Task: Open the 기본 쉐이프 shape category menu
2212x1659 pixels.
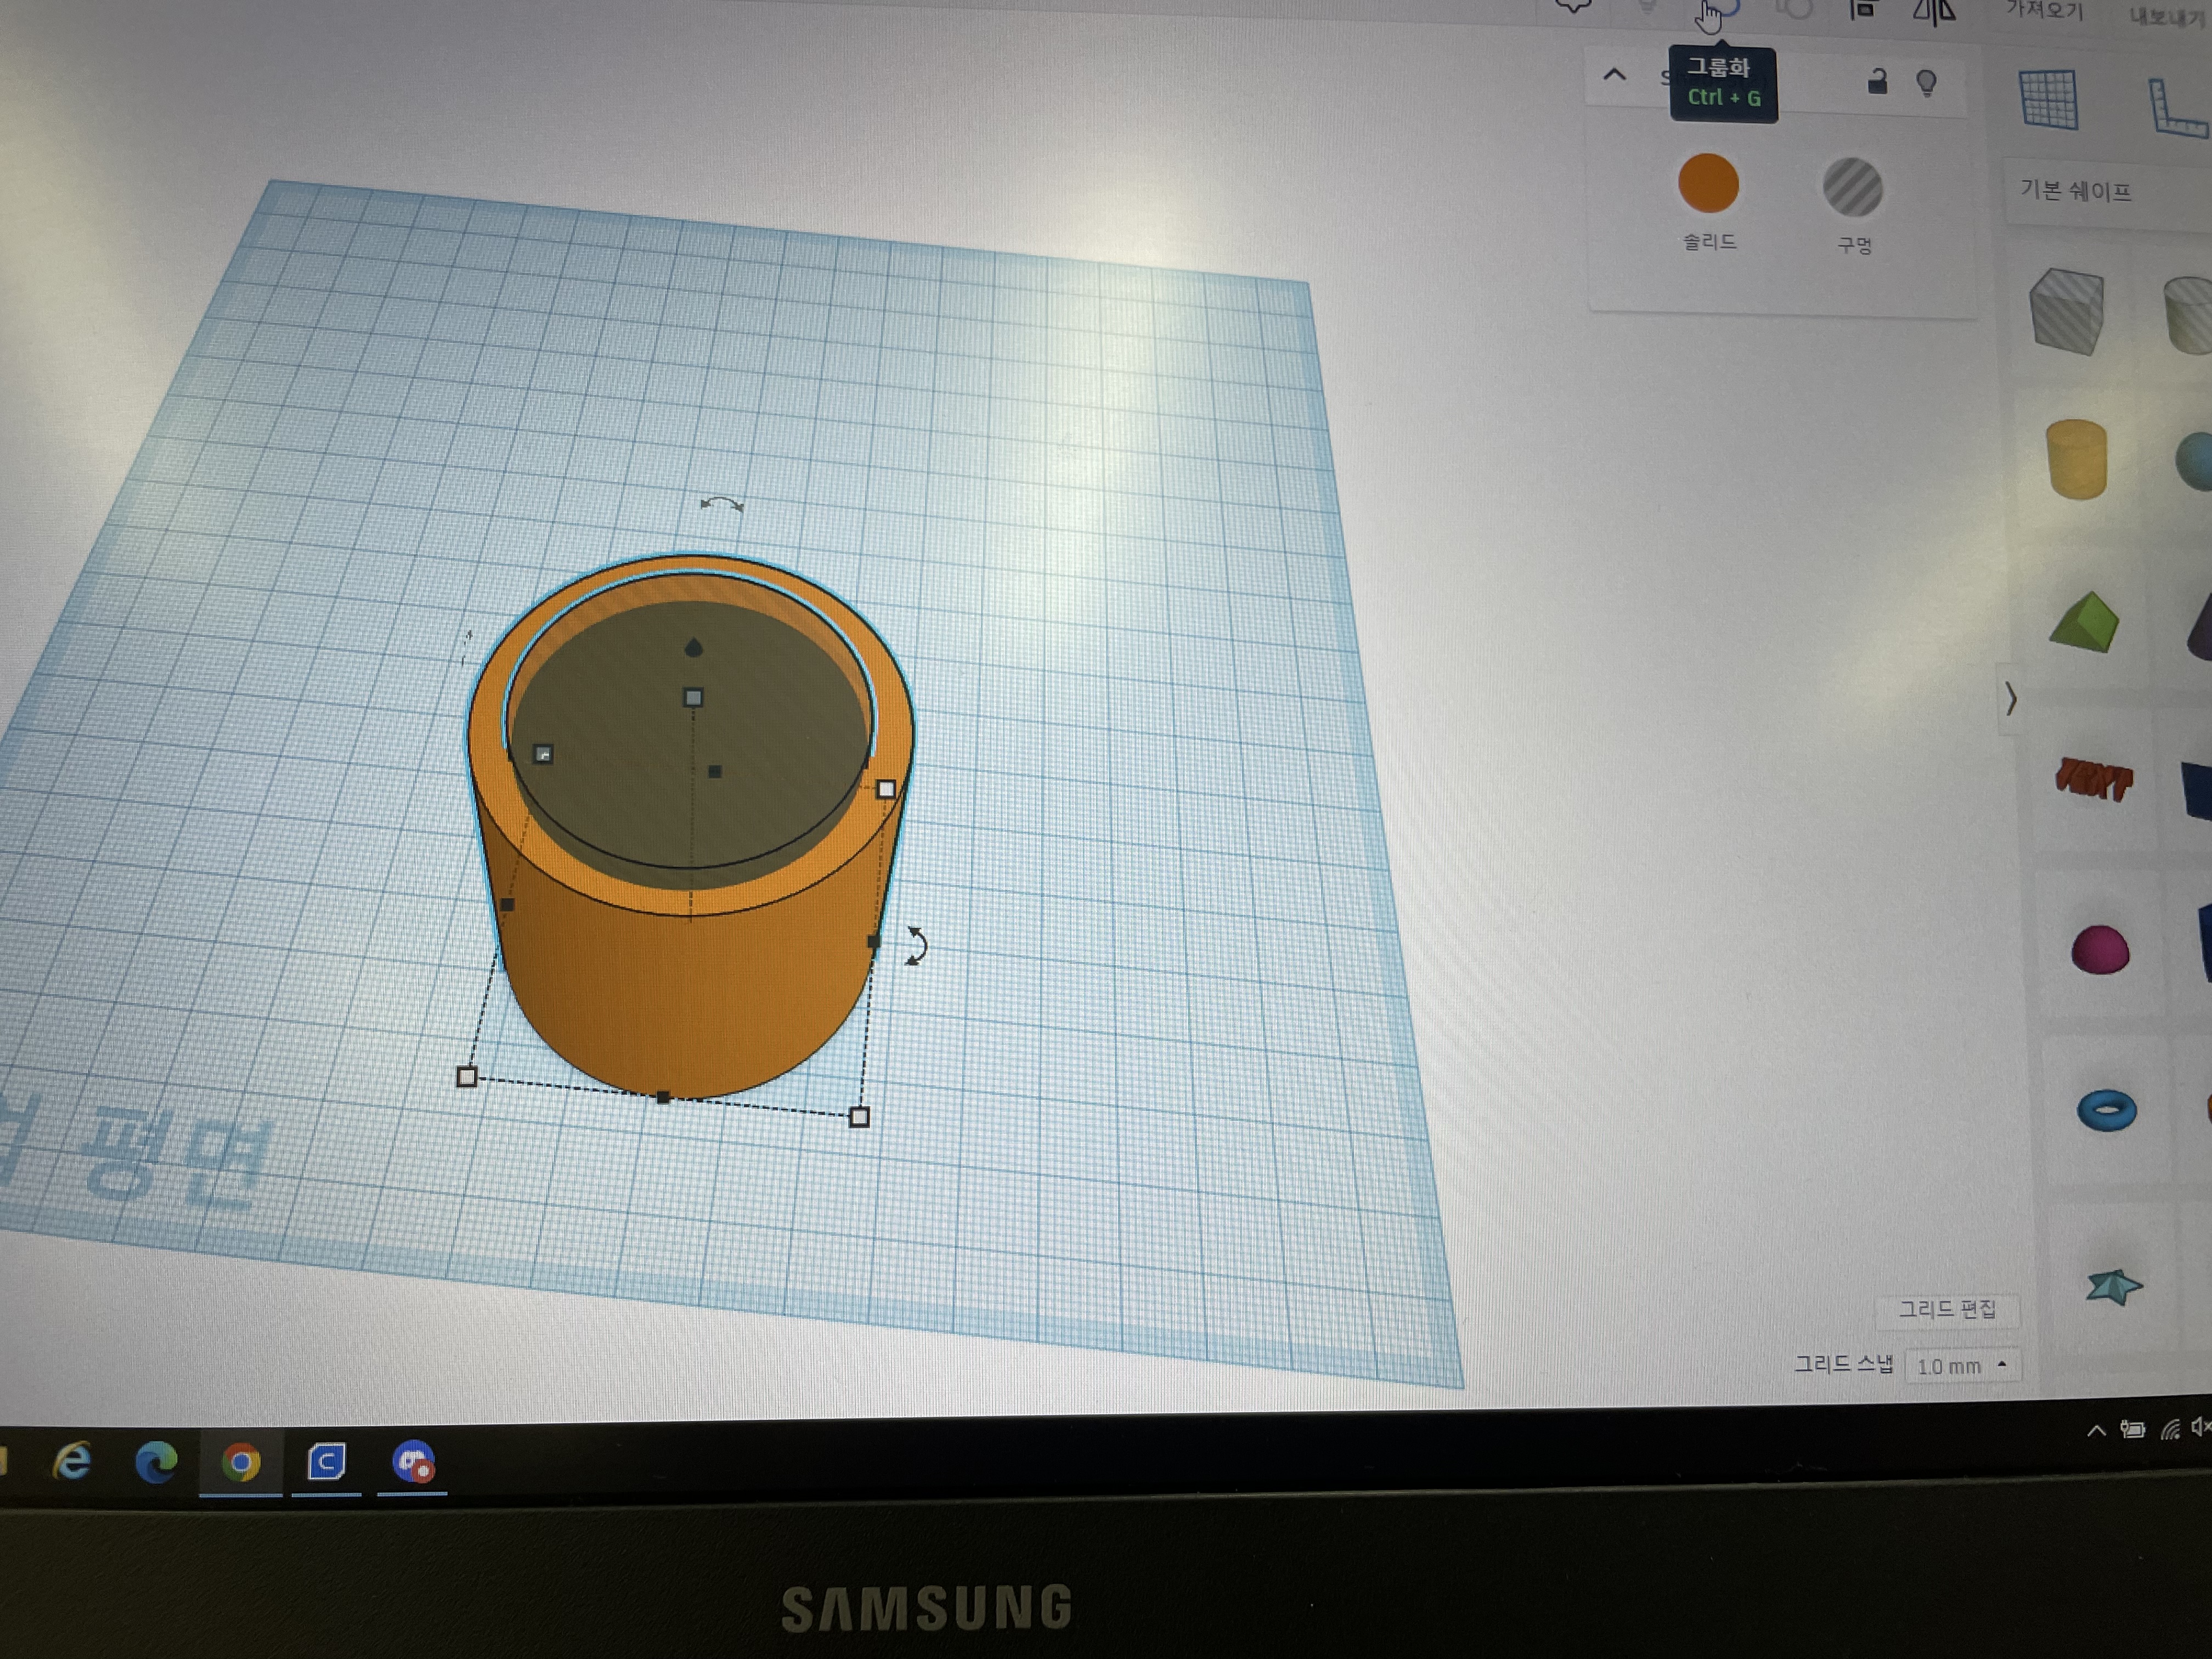Action: (2076, 190)
